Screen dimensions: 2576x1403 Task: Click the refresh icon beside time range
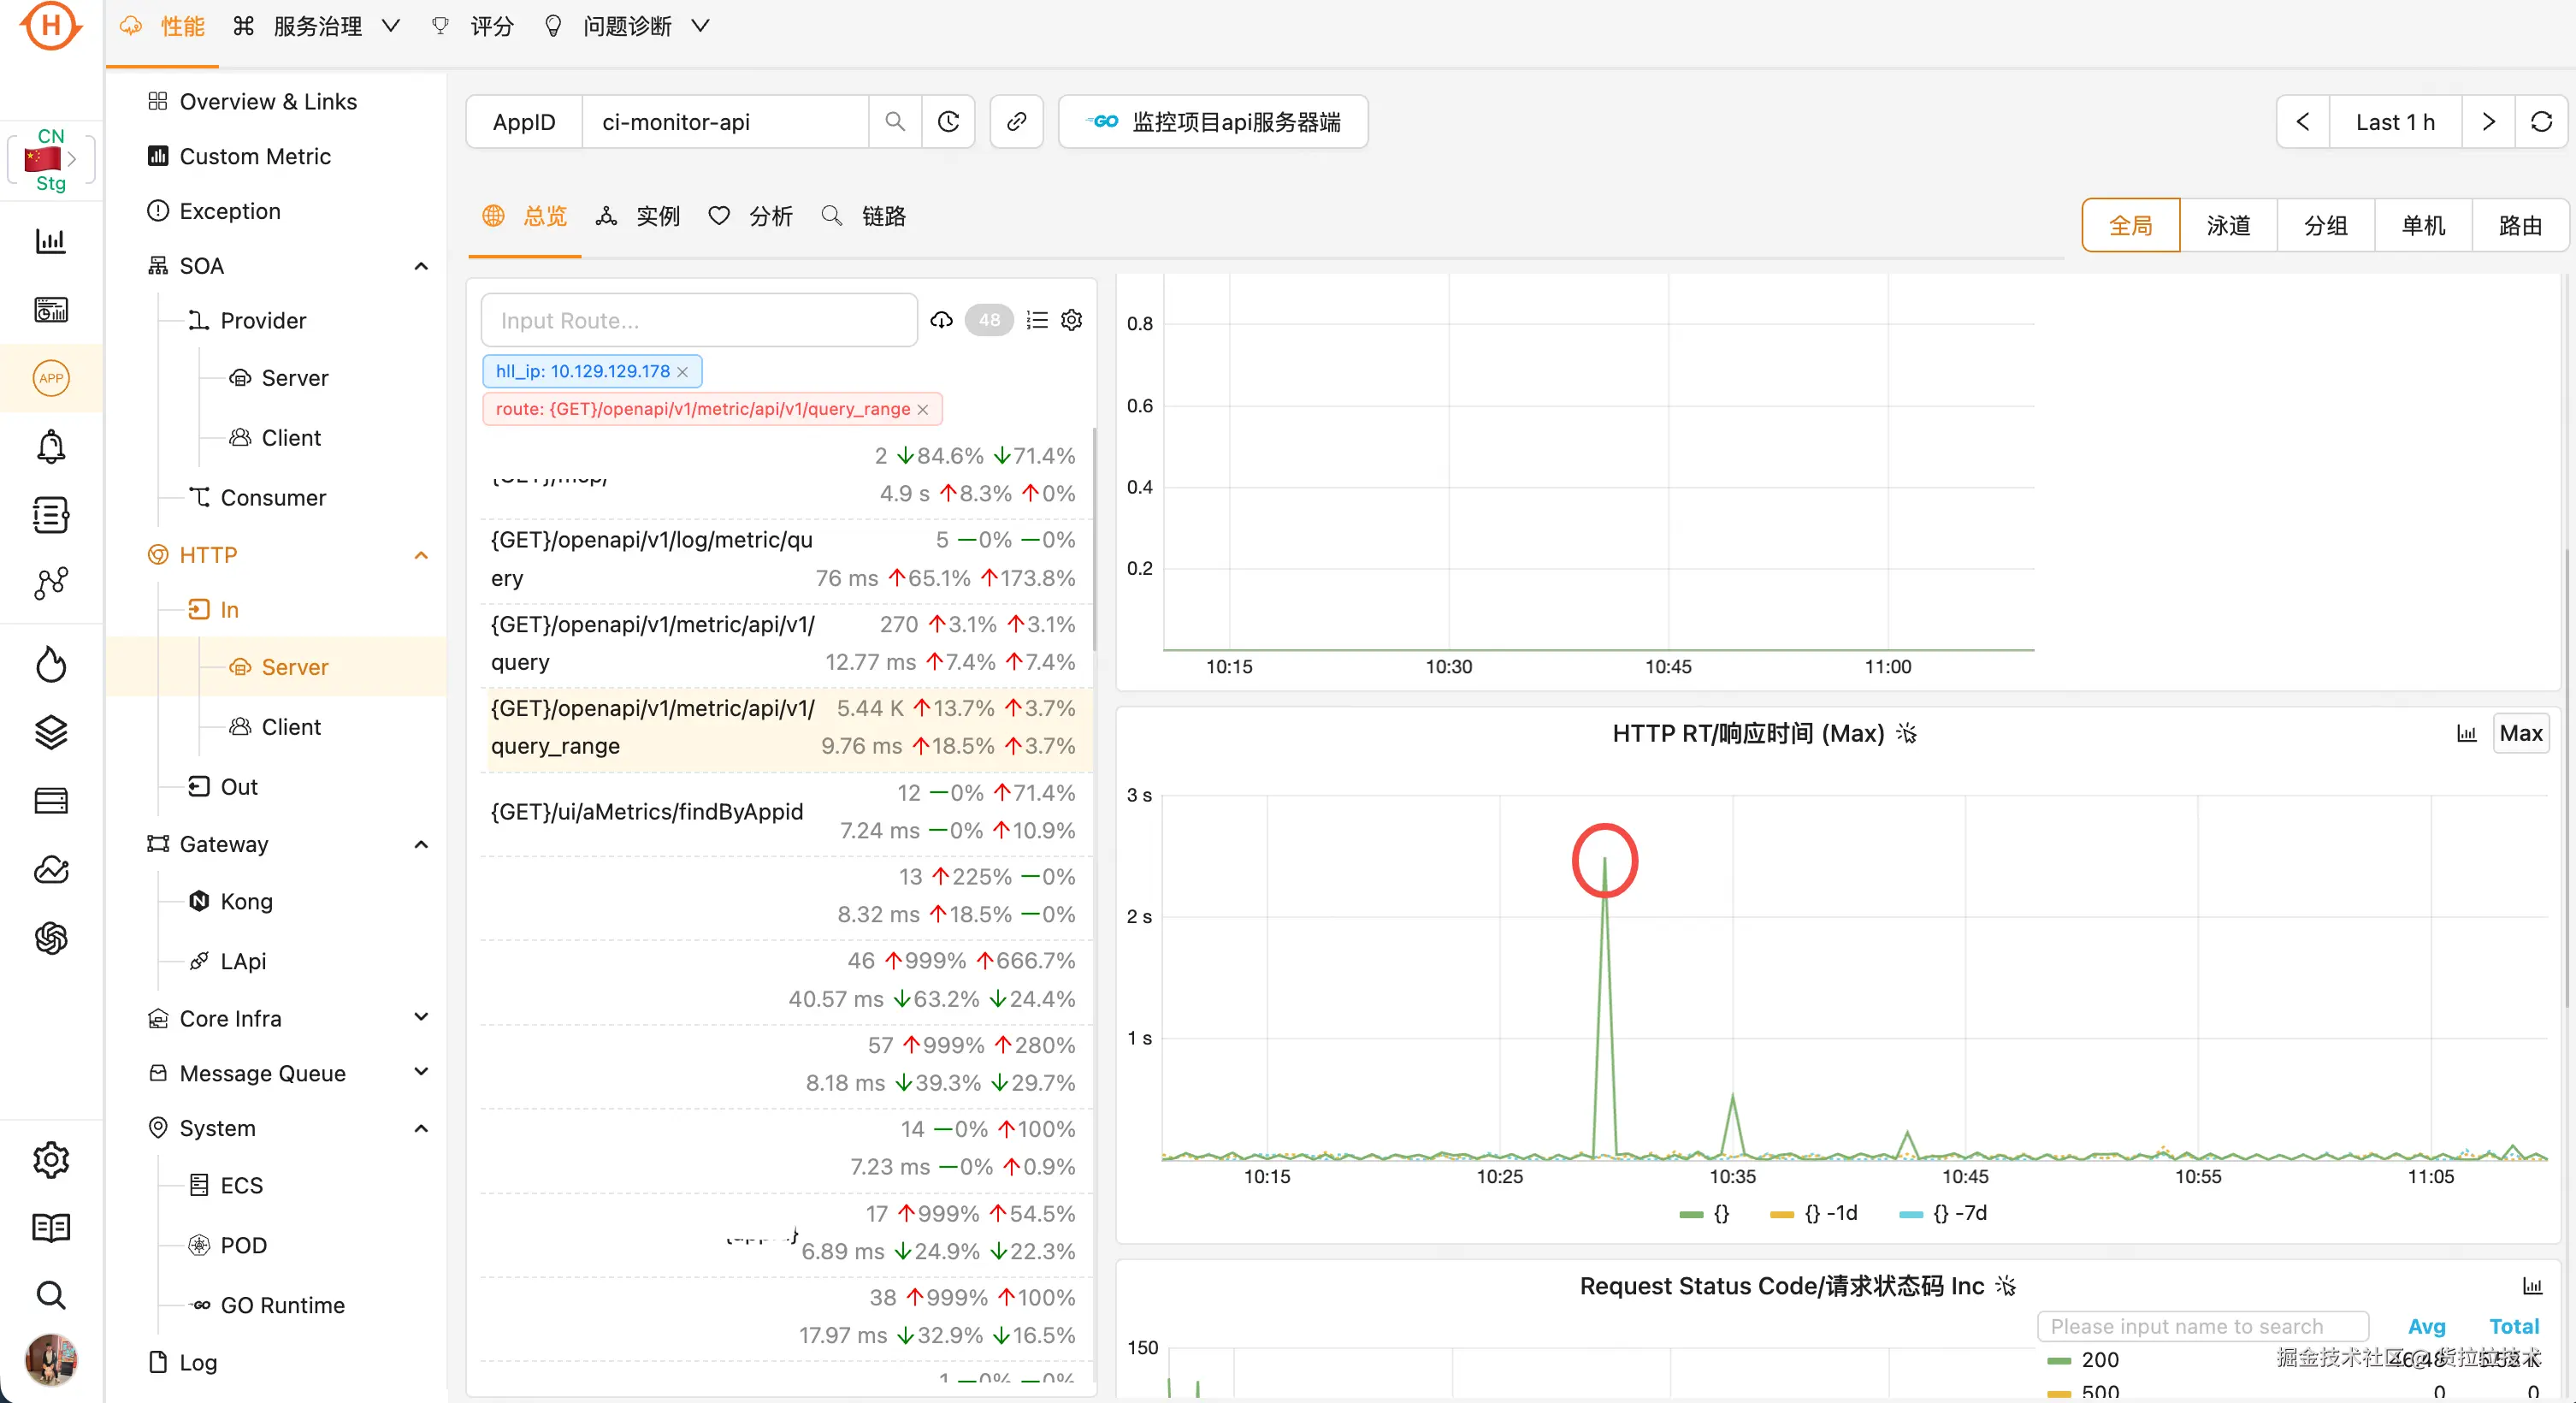pos(2541,122)
